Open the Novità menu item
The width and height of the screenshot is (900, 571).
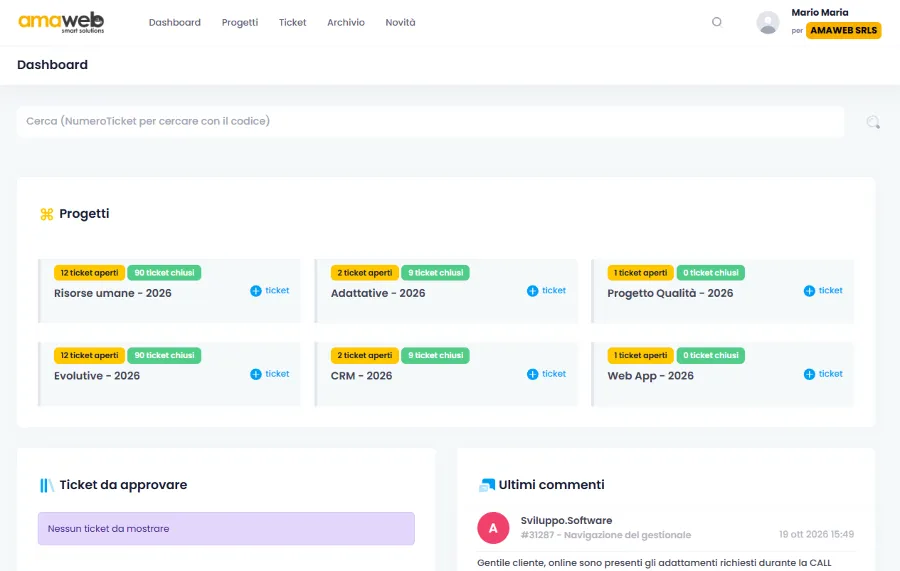400,22
